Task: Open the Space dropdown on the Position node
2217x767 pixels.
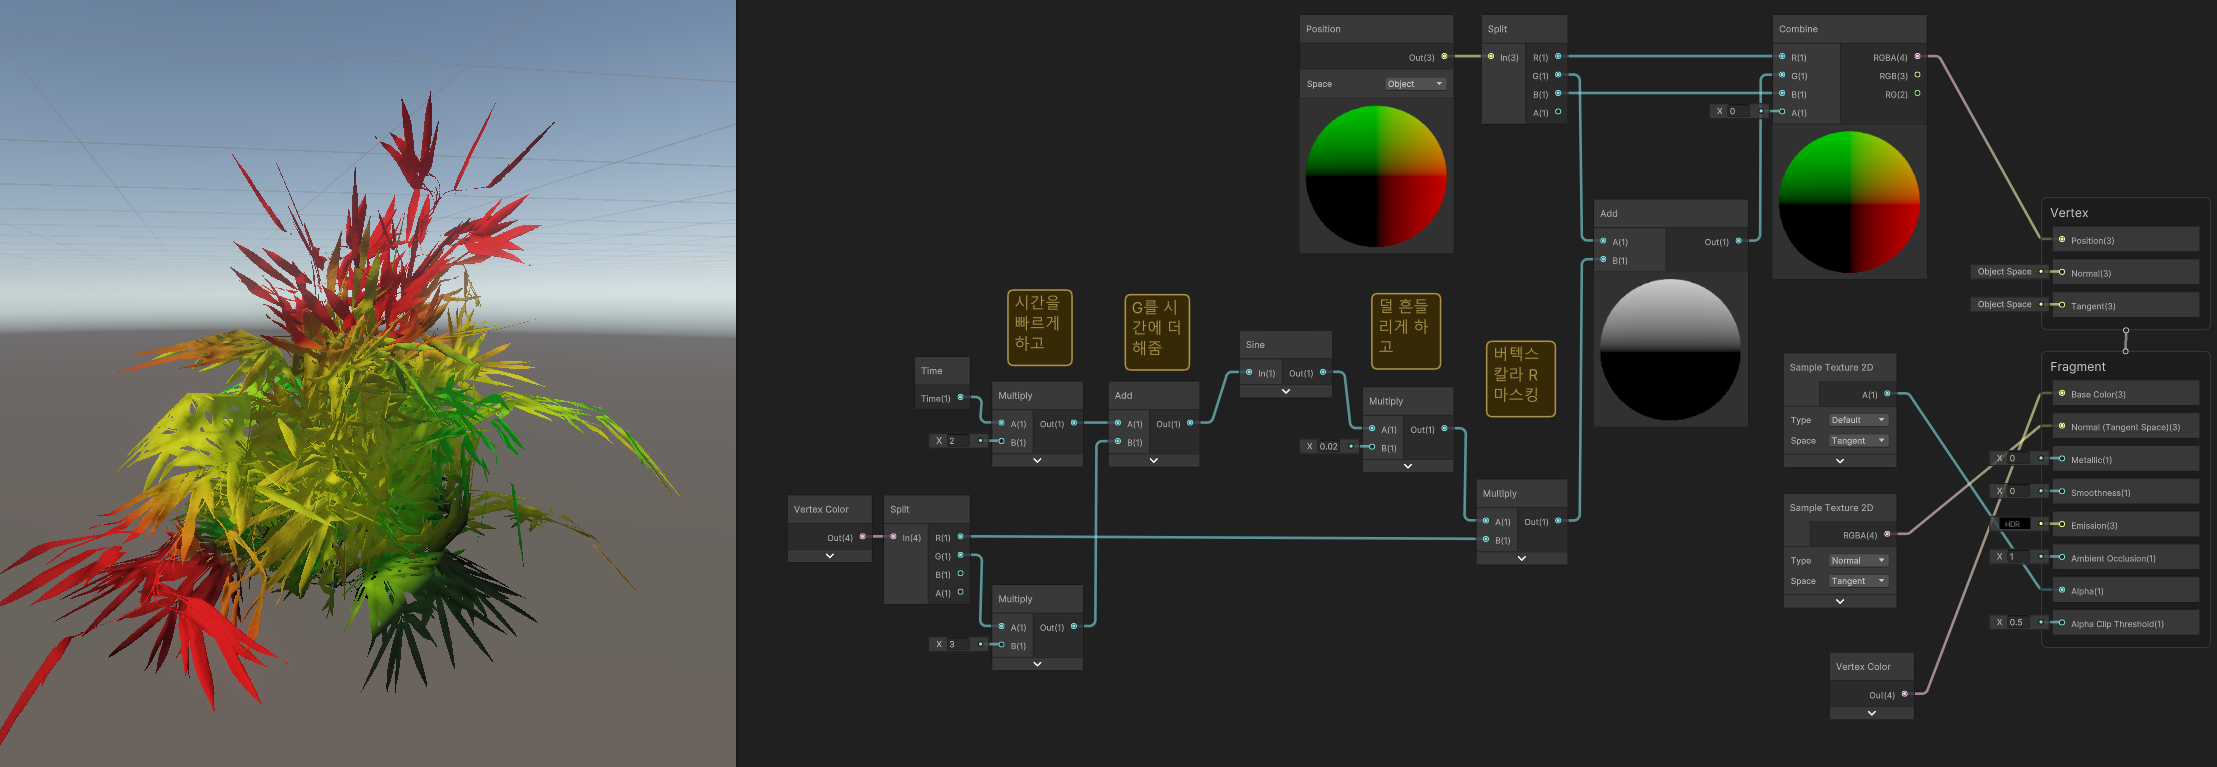Action: (x=1416, y=84)
